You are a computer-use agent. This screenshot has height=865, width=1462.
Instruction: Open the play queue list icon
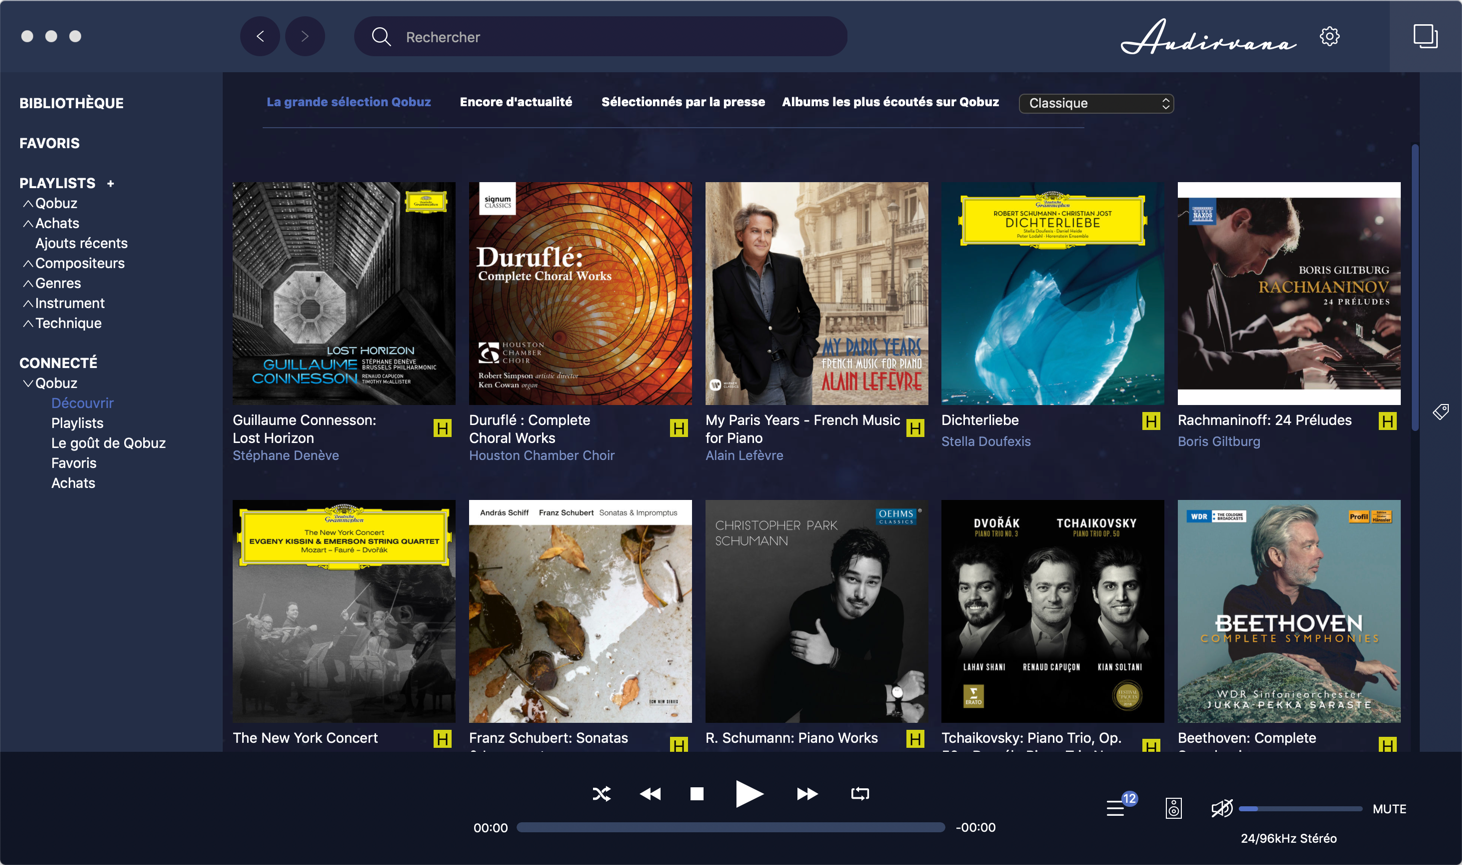pos(1116,808)
